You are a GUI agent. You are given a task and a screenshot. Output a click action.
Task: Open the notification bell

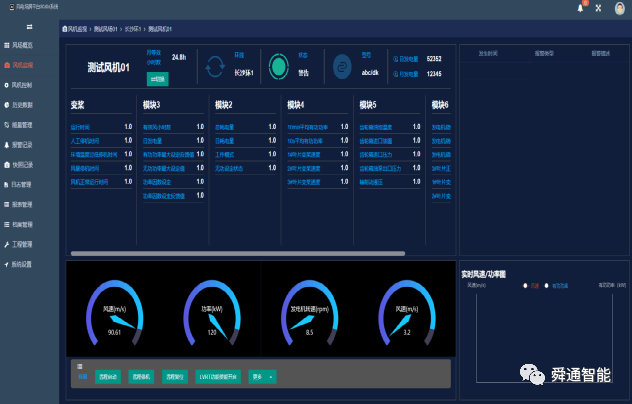tap(580, 8)
